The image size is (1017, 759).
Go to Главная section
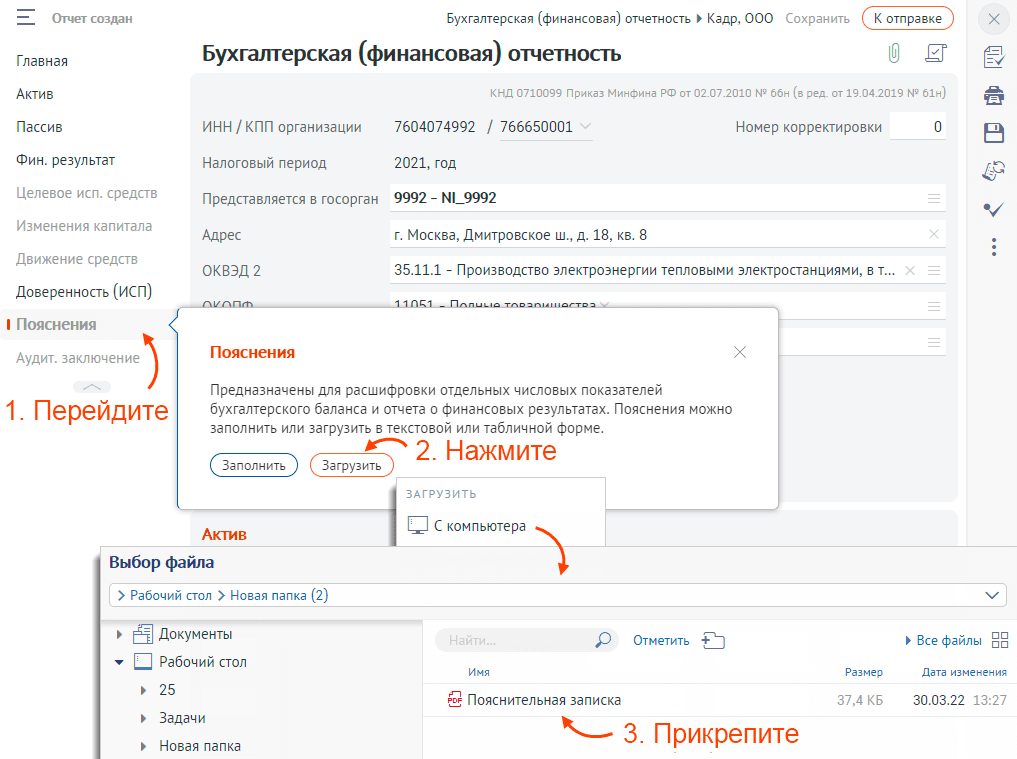pos(42,61)
